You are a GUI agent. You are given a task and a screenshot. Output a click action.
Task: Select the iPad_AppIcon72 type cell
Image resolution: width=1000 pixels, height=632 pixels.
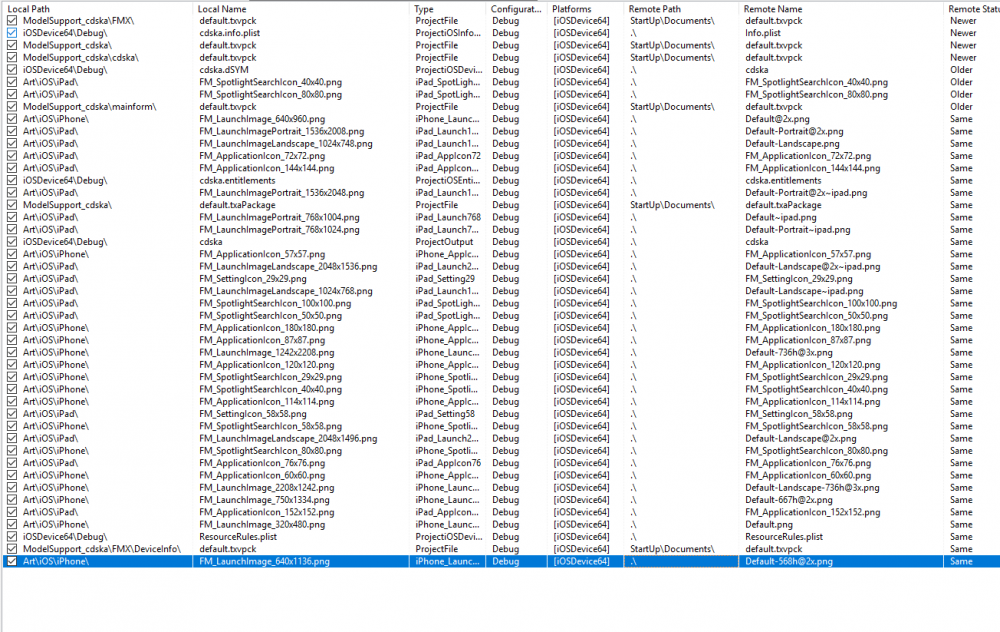(448, 156)
